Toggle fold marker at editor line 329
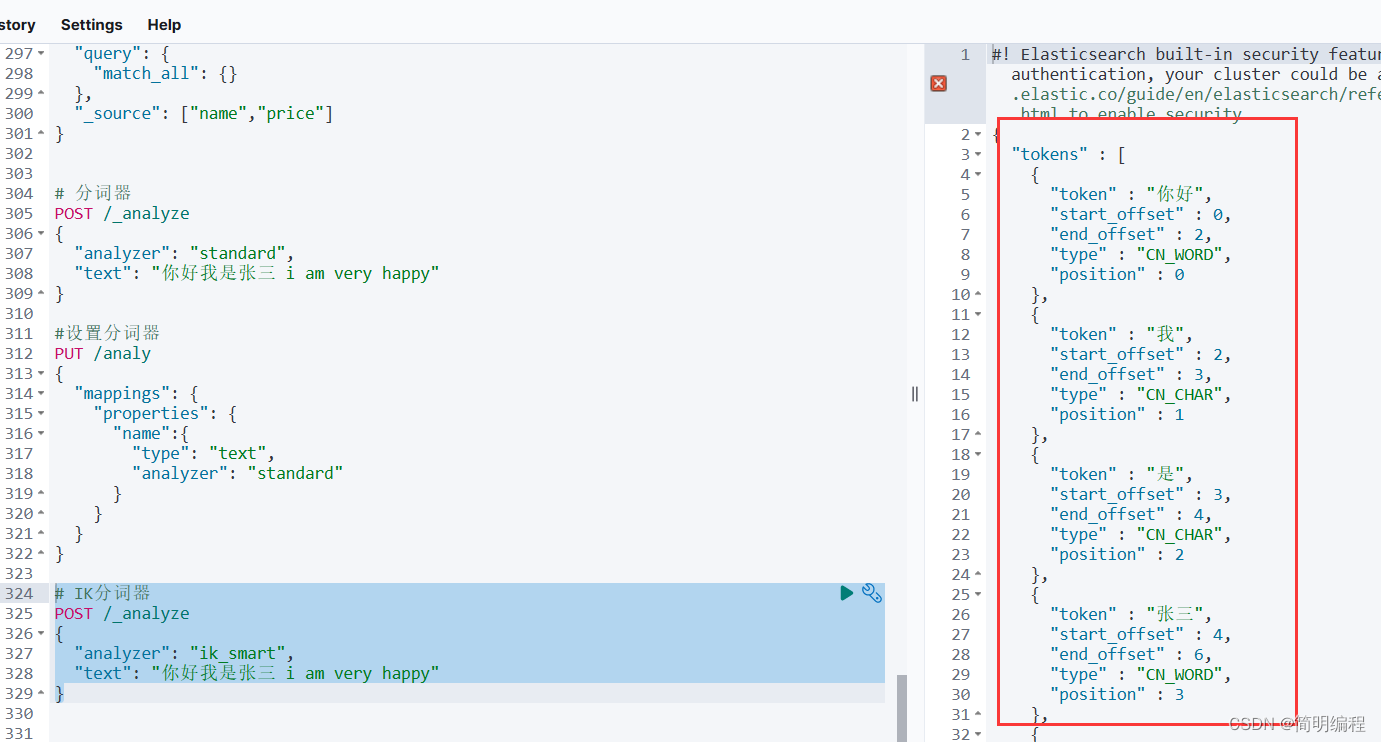Screen dimensions: 1381x742 click(41, 693)
